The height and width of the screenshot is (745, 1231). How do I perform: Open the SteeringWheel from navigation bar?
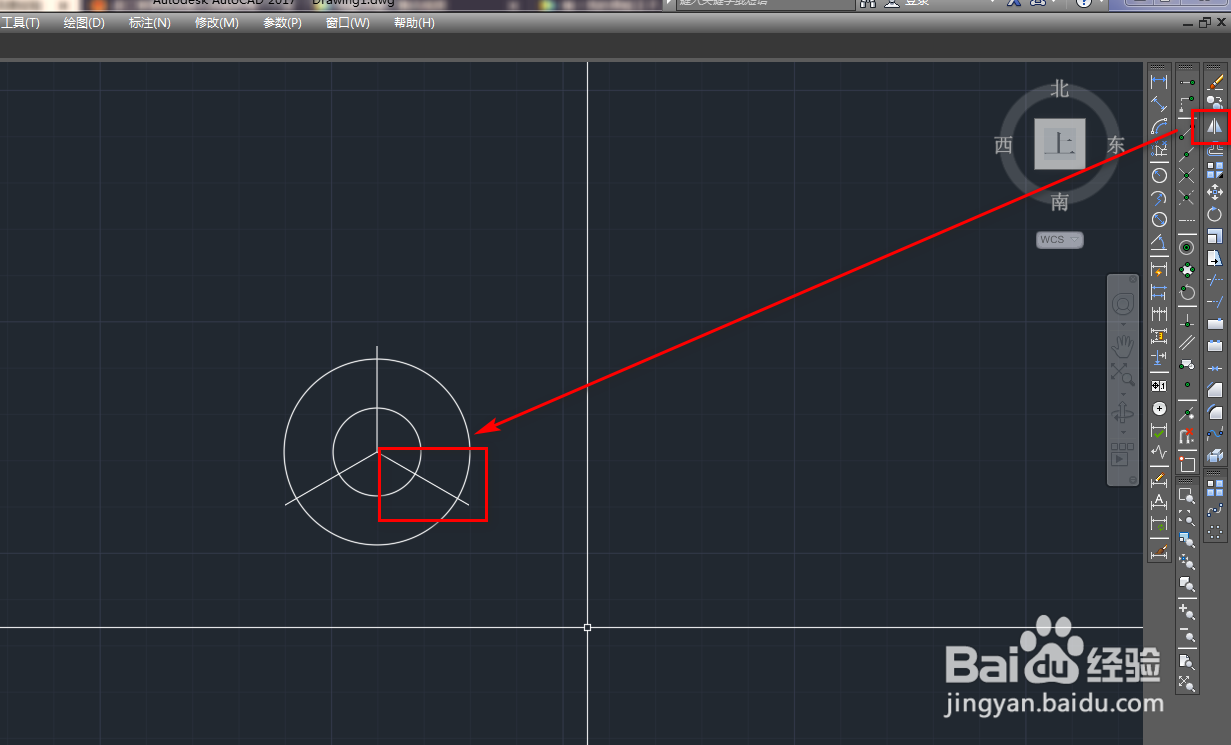[1123, 304]
